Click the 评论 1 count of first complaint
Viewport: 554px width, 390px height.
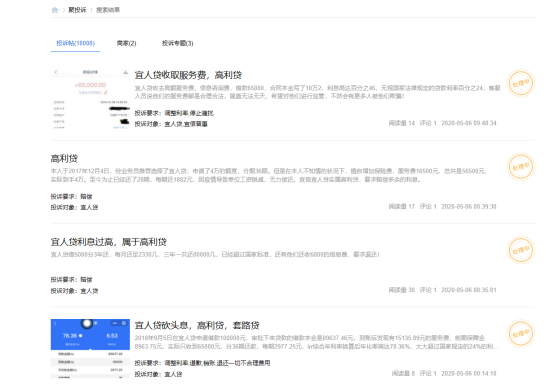coord(428,123)
